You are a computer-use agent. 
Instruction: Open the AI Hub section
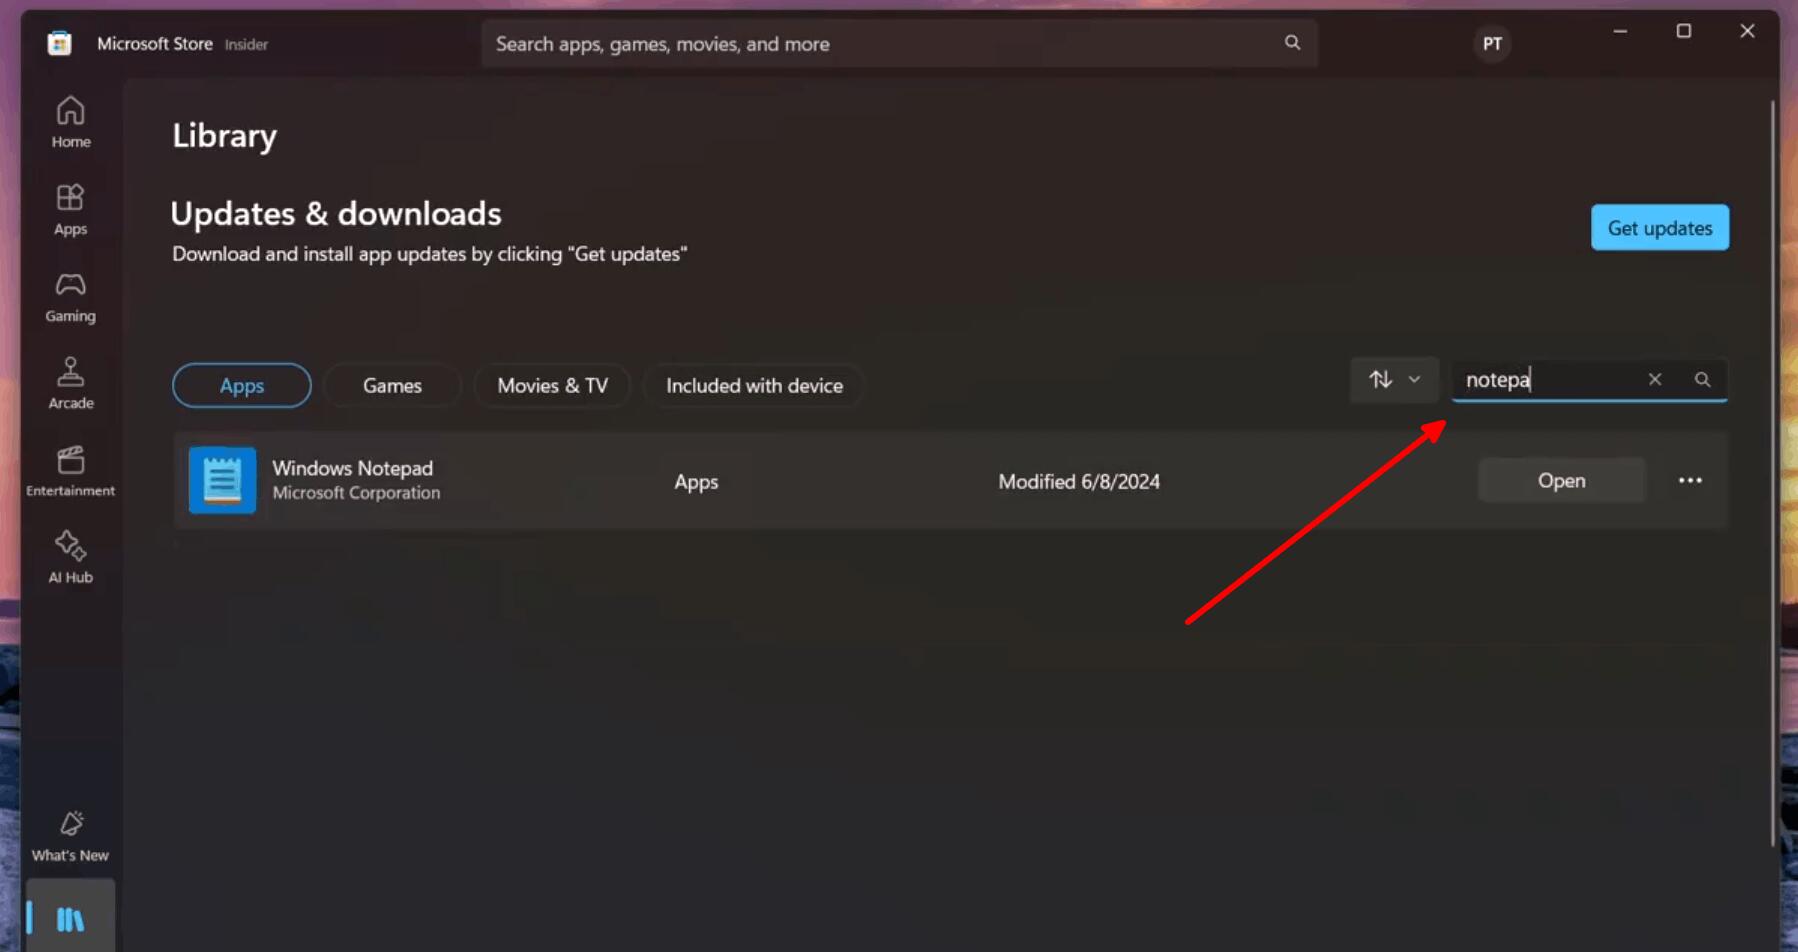coord(70,558)
